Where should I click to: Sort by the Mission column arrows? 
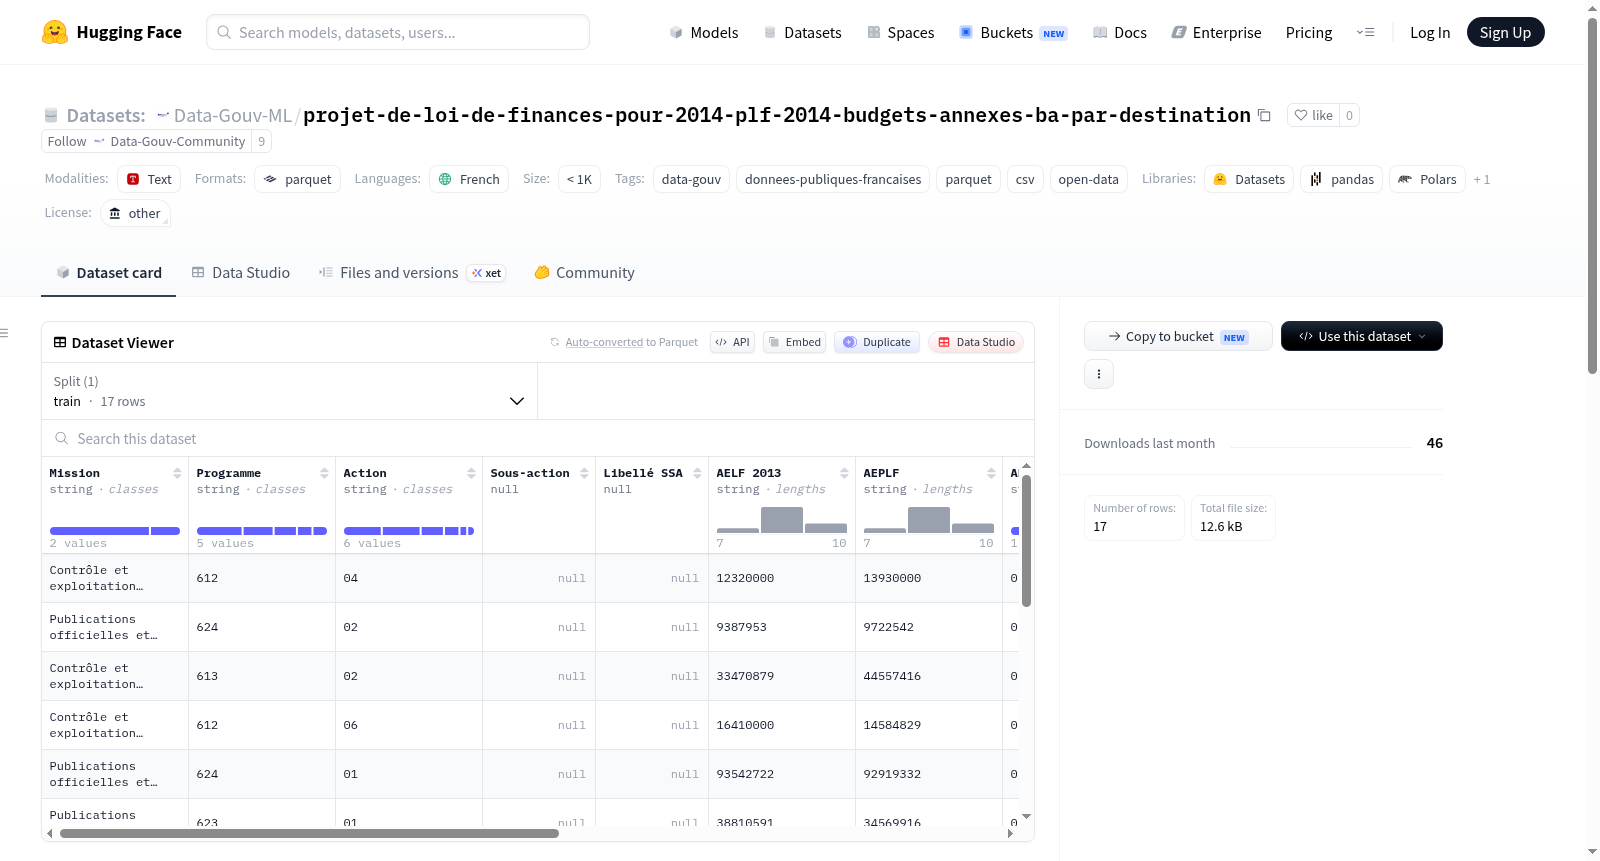click(x=177, y=473)
